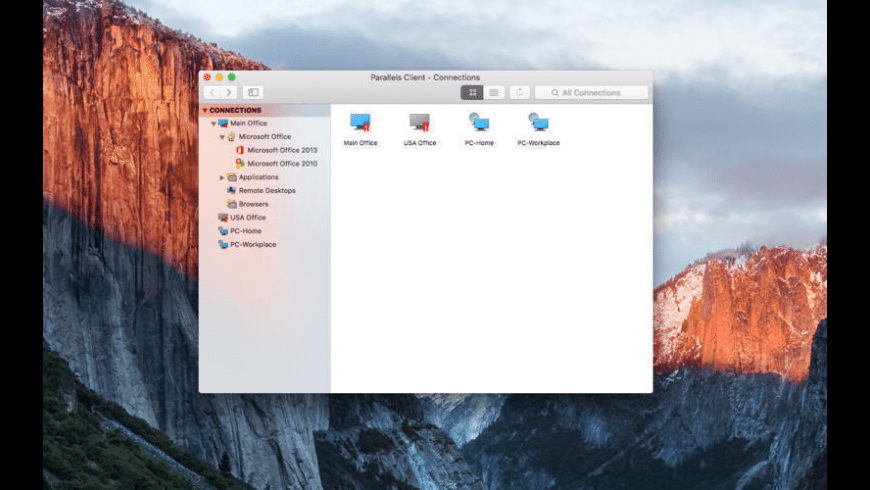Viewport: 870px width, 490px height.
Task: Focus the All Connections search field
Action: (591, 92)
